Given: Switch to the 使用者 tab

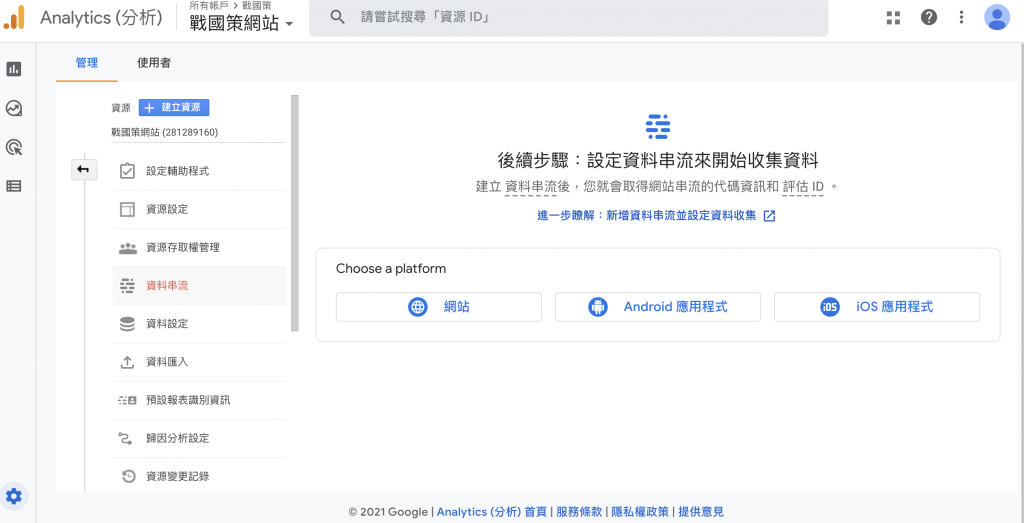Looking at the screenshot, I should (x=154, y=63).
